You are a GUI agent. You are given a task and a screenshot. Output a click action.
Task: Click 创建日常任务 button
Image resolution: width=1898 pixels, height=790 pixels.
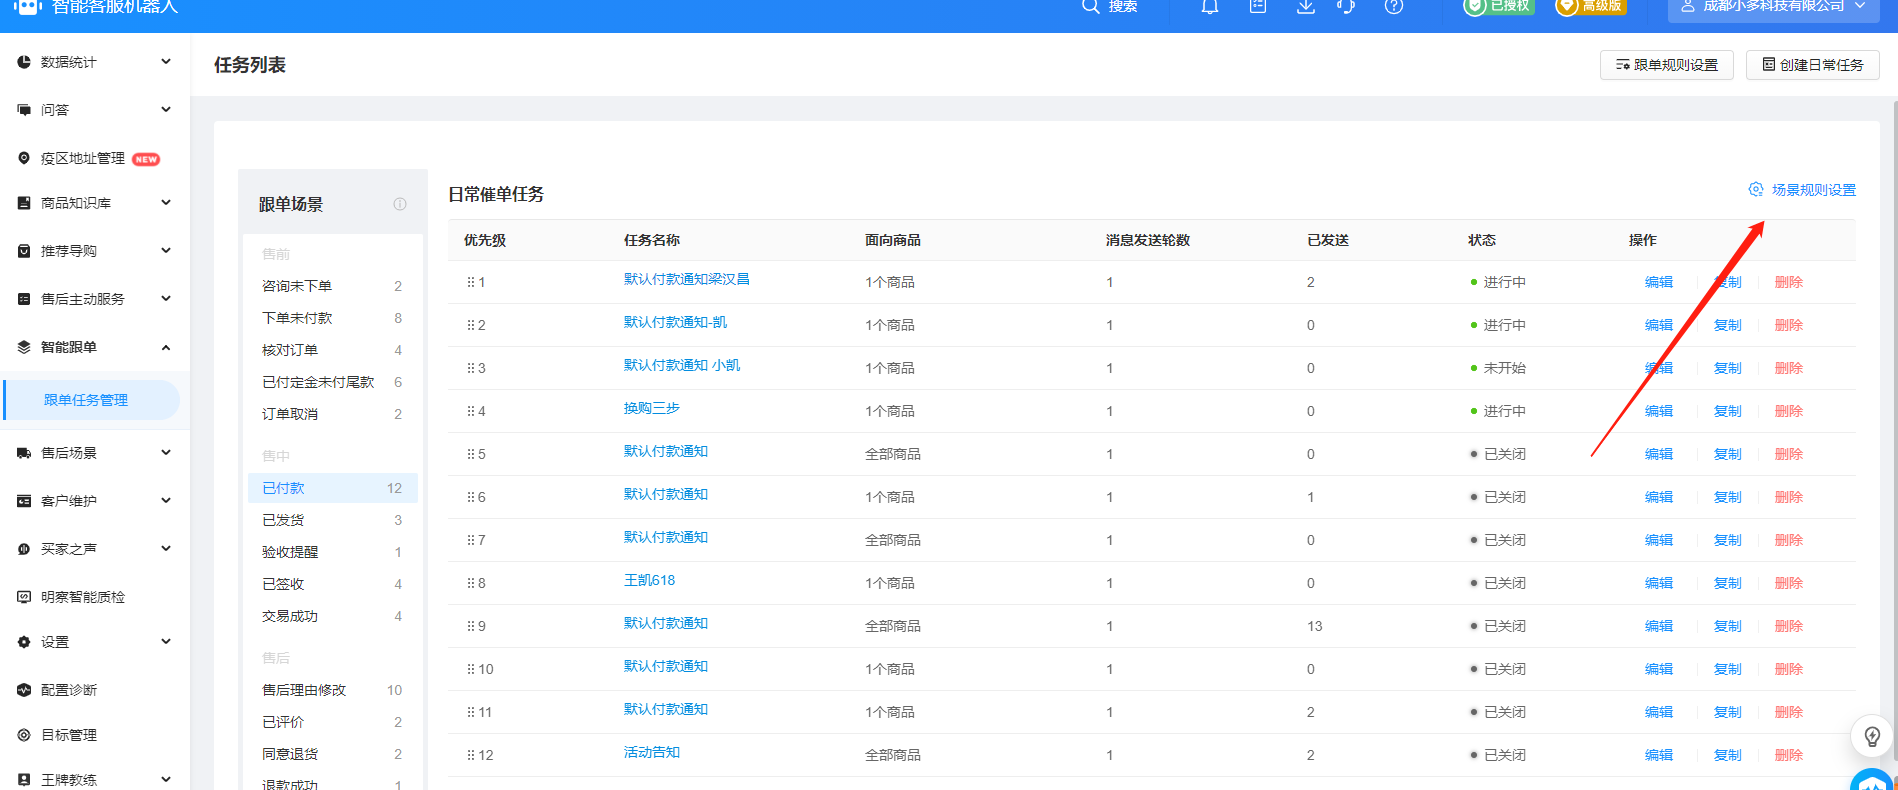click(1813, 65)
